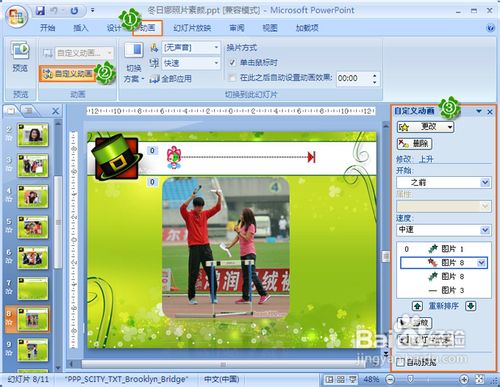Toggle the auto-advance after time checkbox

pyautogui.click(x=232, y=78)
